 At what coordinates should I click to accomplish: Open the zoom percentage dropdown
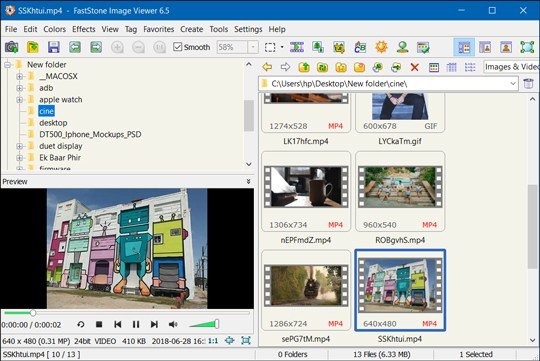253,47
